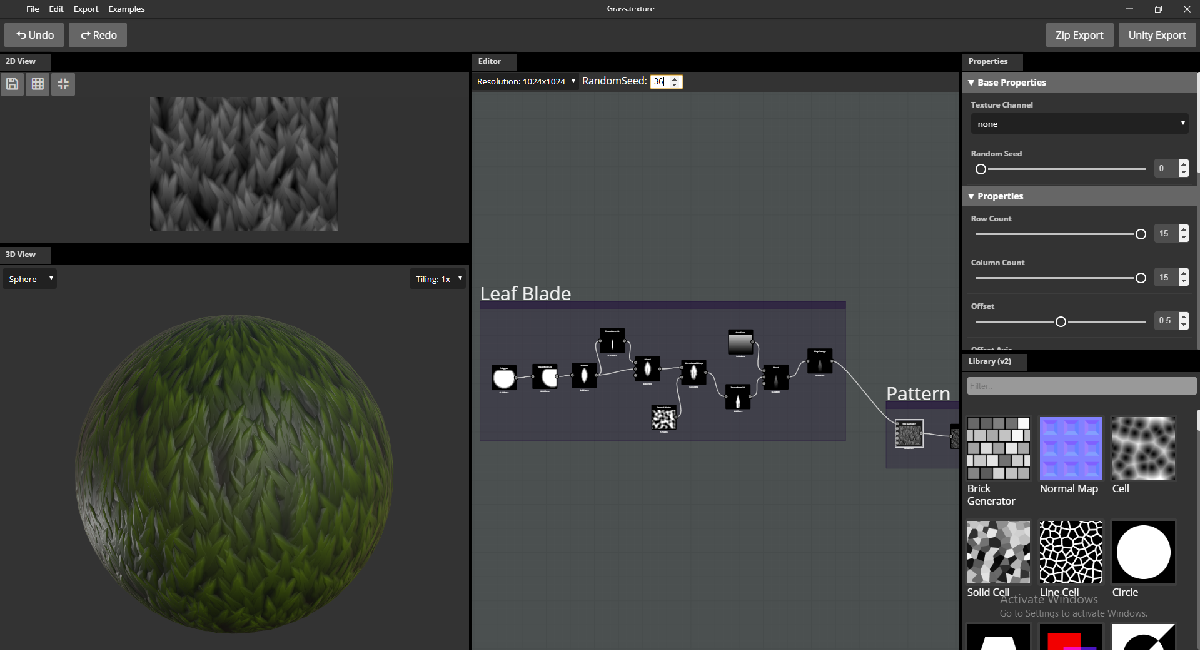Select the Solid Cell library node
Image resolution: width=1200 pixels, height=650 pixels.
(997, 551)
